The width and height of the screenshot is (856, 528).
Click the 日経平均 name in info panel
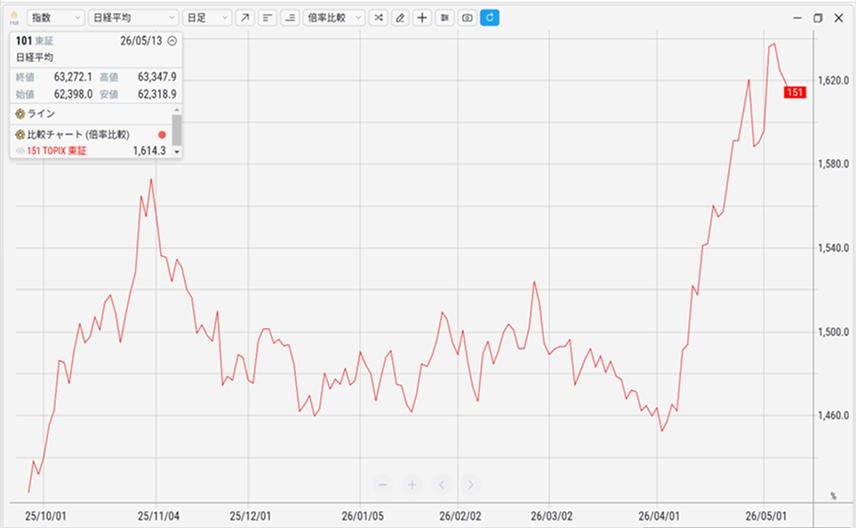click(34, 57)
